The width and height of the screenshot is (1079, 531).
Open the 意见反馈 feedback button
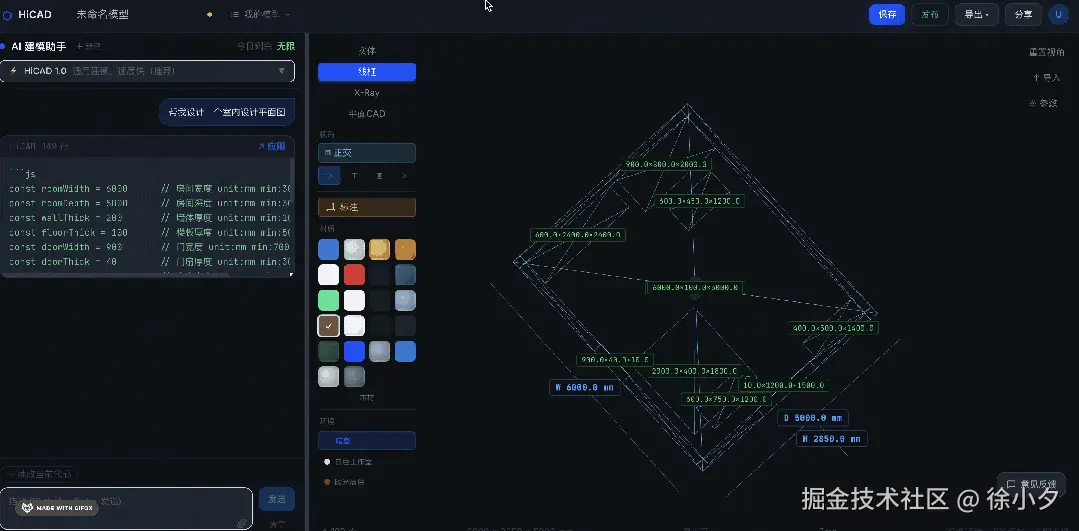(1032, 484)
